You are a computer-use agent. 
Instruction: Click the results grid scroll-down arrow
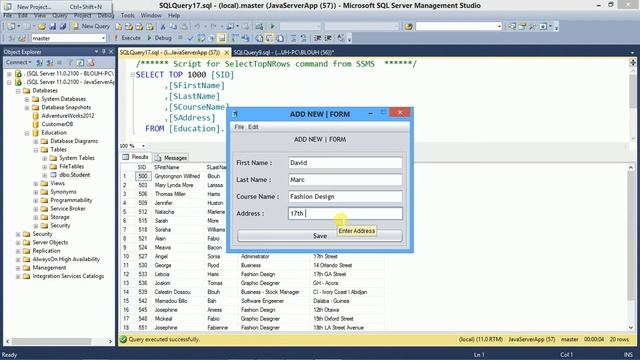[631, 327]
